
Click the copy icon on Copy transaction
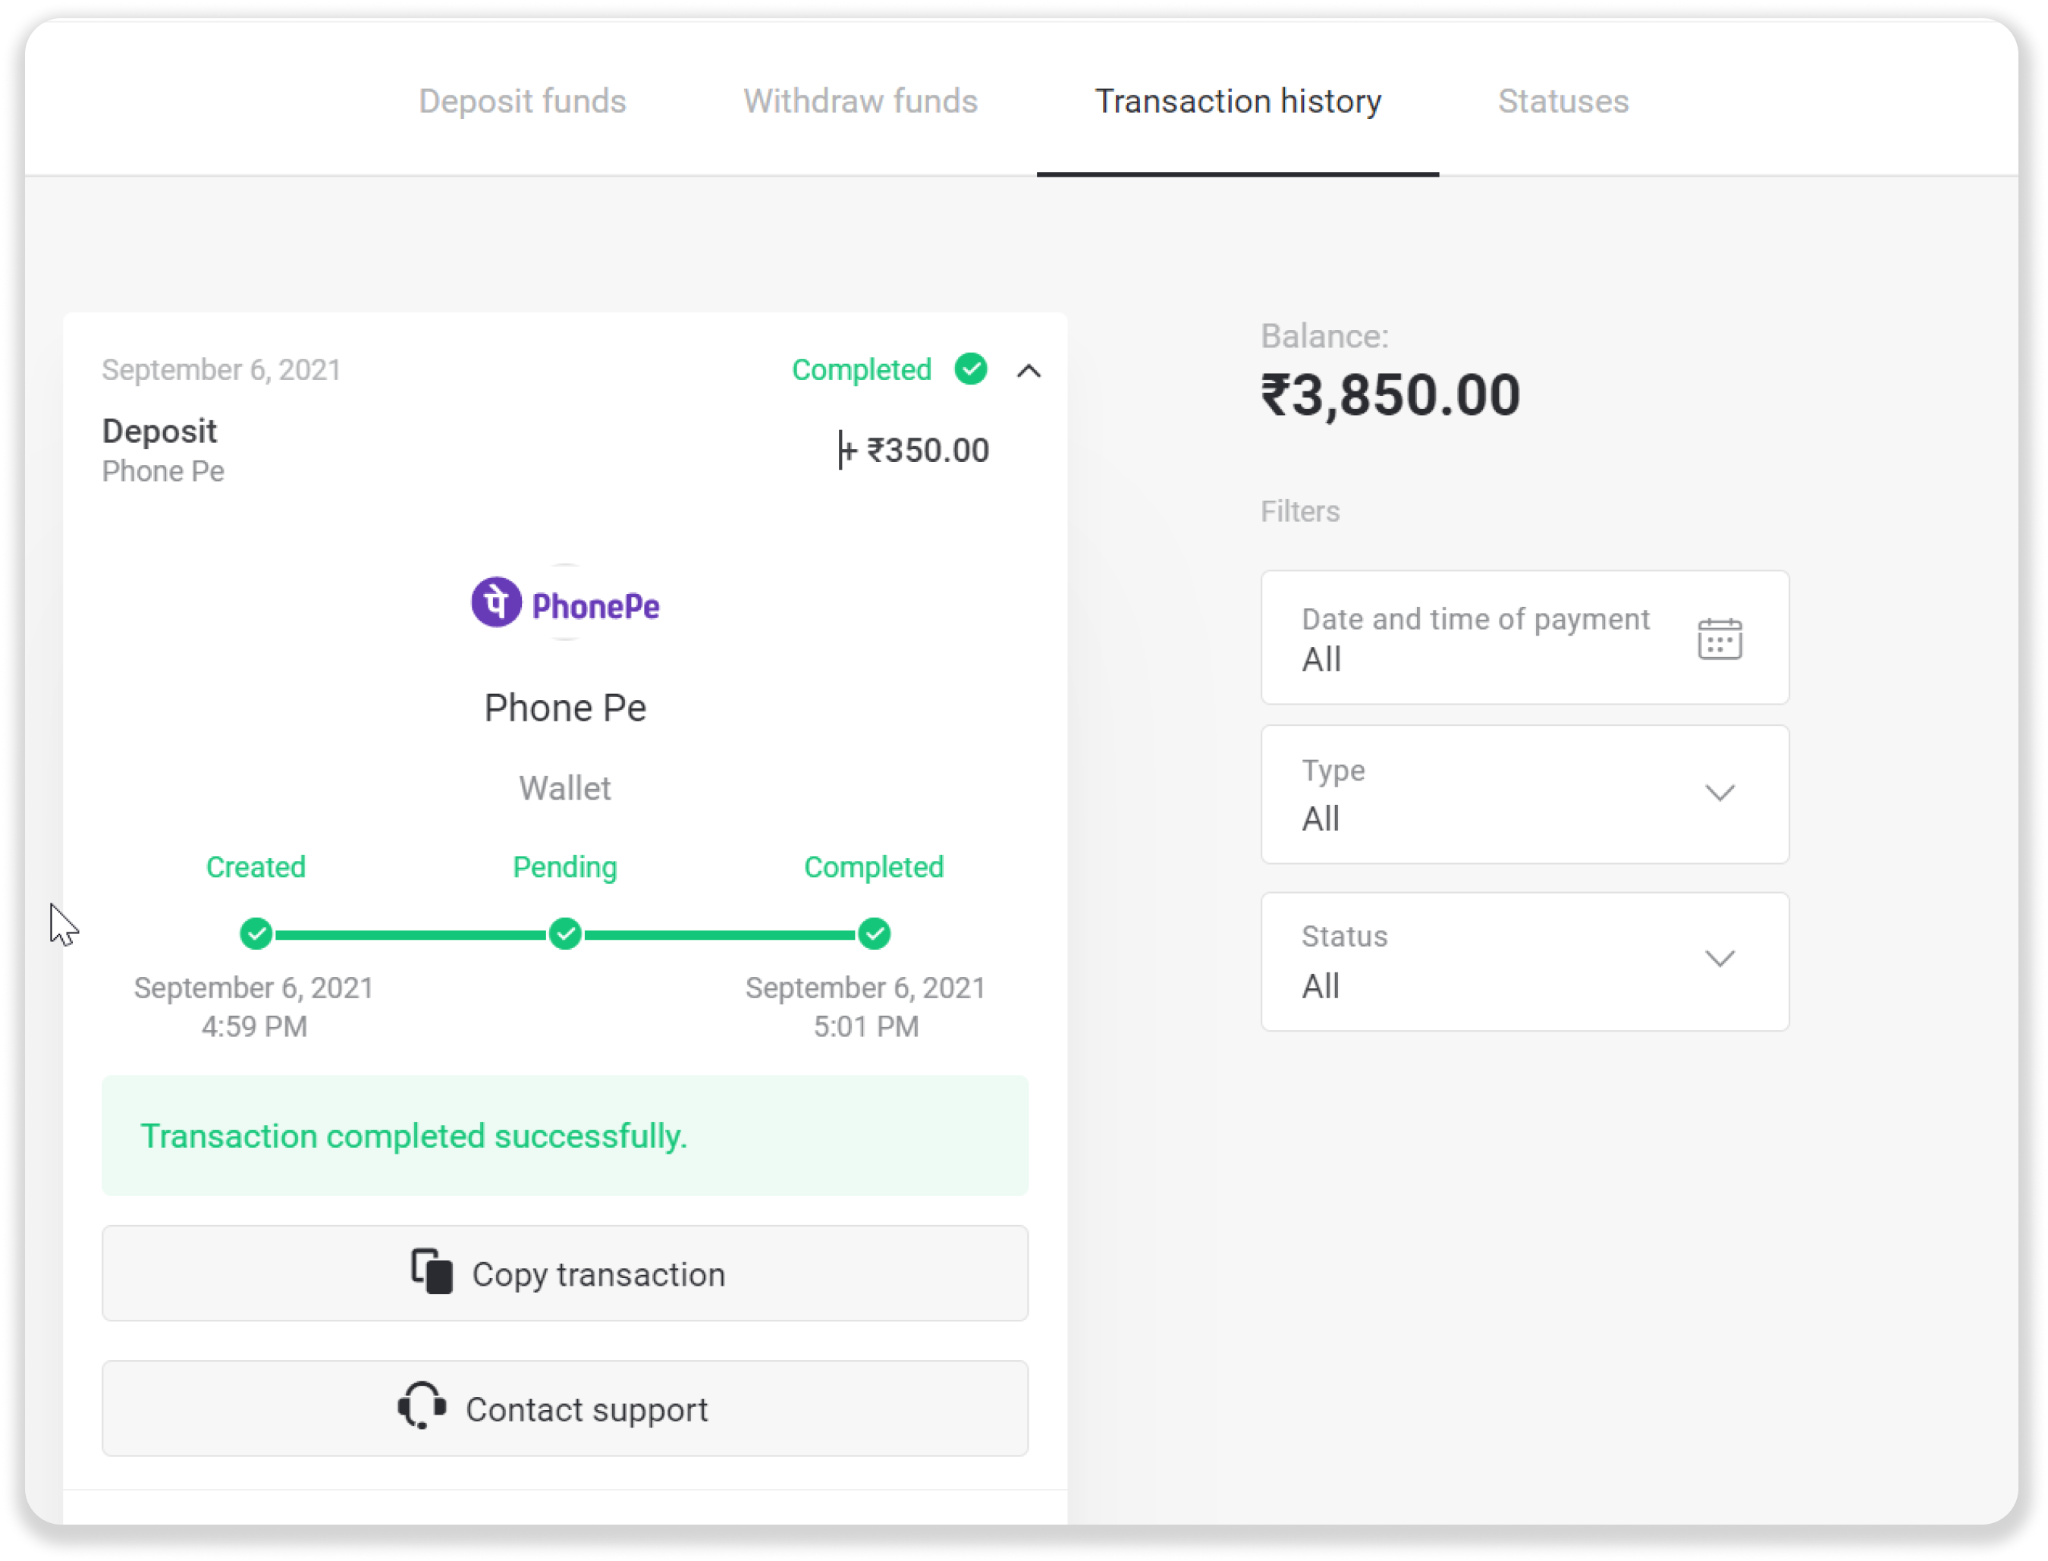(x=432, y=1272)
